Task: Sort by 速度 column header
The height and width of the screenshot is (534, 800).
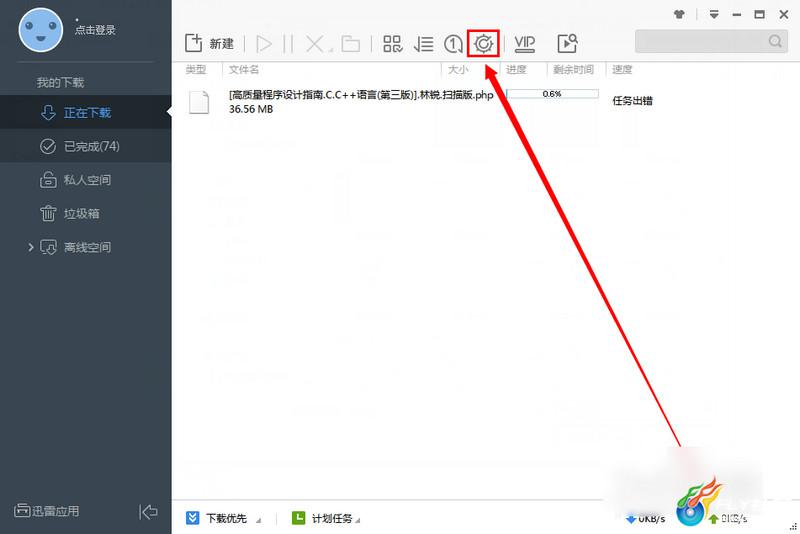Action: coord(622,70)
